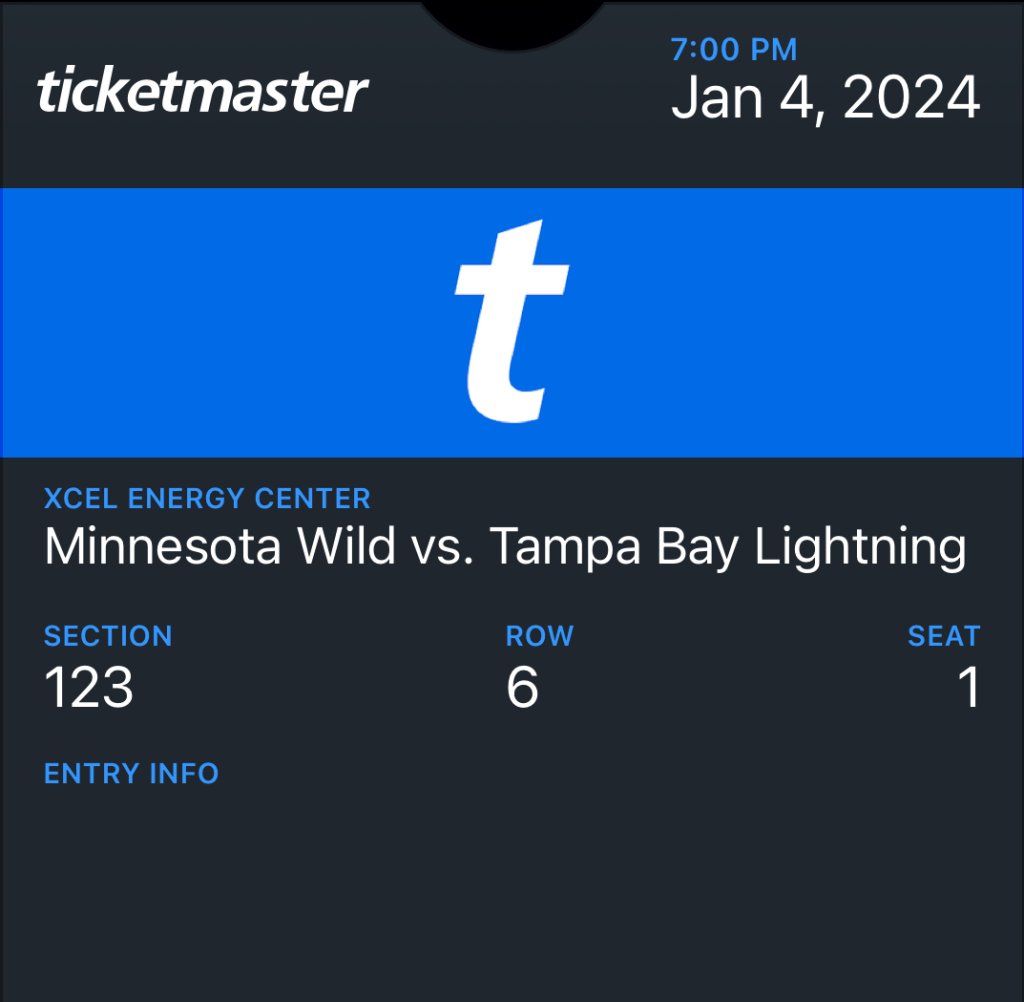1024x1002 pixels.
Task: Click the "PM" in the event time
Action: pyautogui.click(x=774, y=49)
